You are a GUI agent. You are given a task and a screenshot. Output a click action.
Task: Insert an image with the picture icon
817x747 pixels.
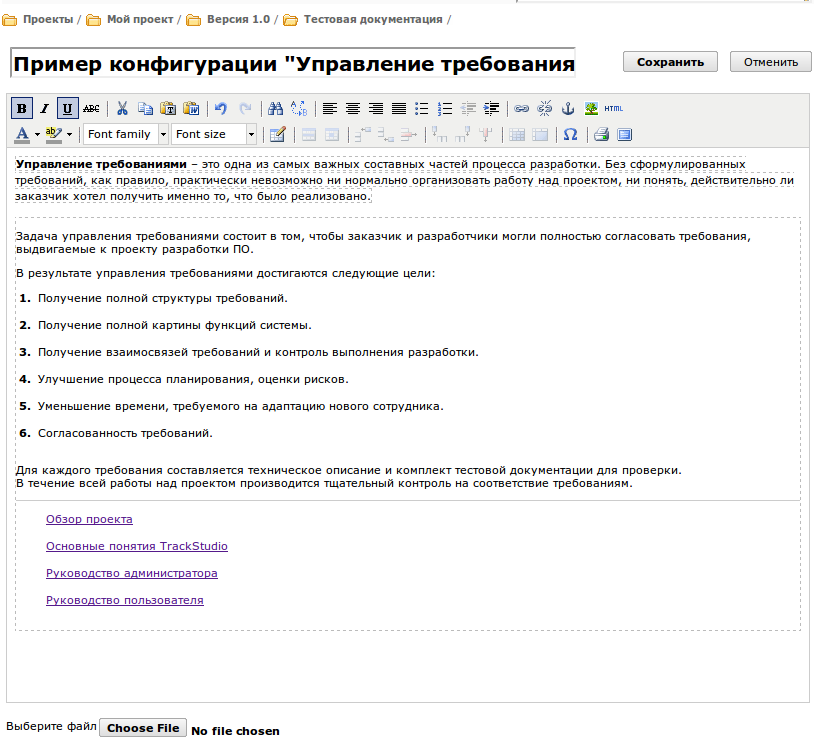click(591, 108)
